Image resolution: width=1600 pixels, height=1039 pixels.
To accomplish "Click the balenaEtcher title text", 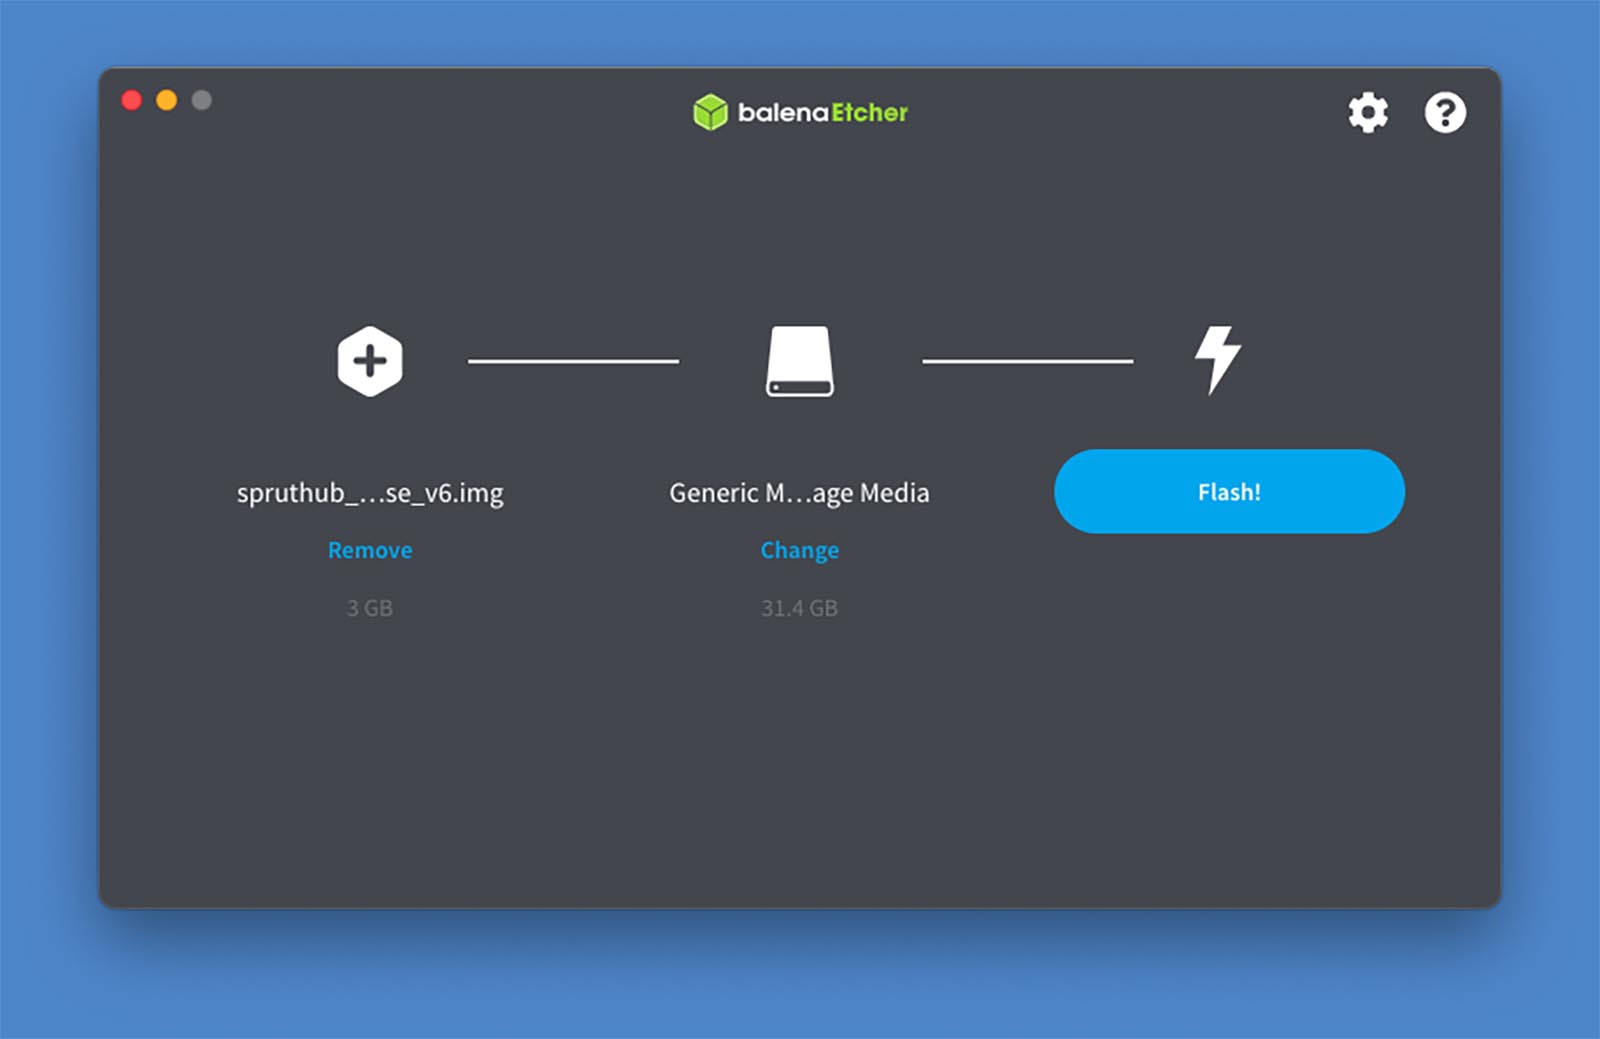I will click(822, 112).
